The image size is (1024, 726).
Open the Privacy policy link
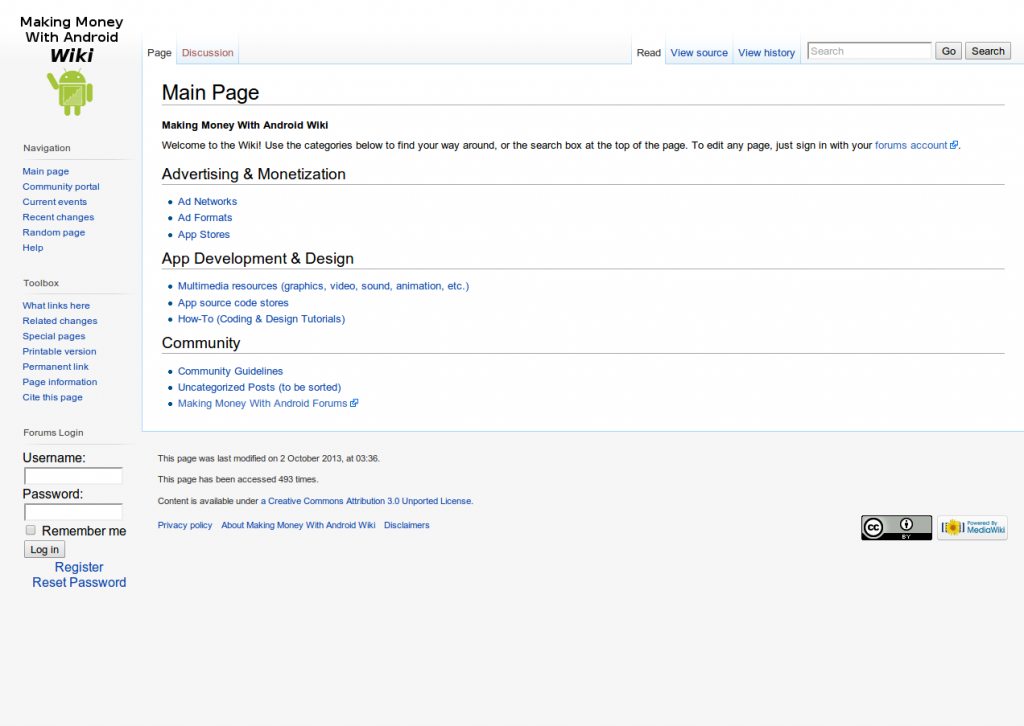[x=185, y=525]
